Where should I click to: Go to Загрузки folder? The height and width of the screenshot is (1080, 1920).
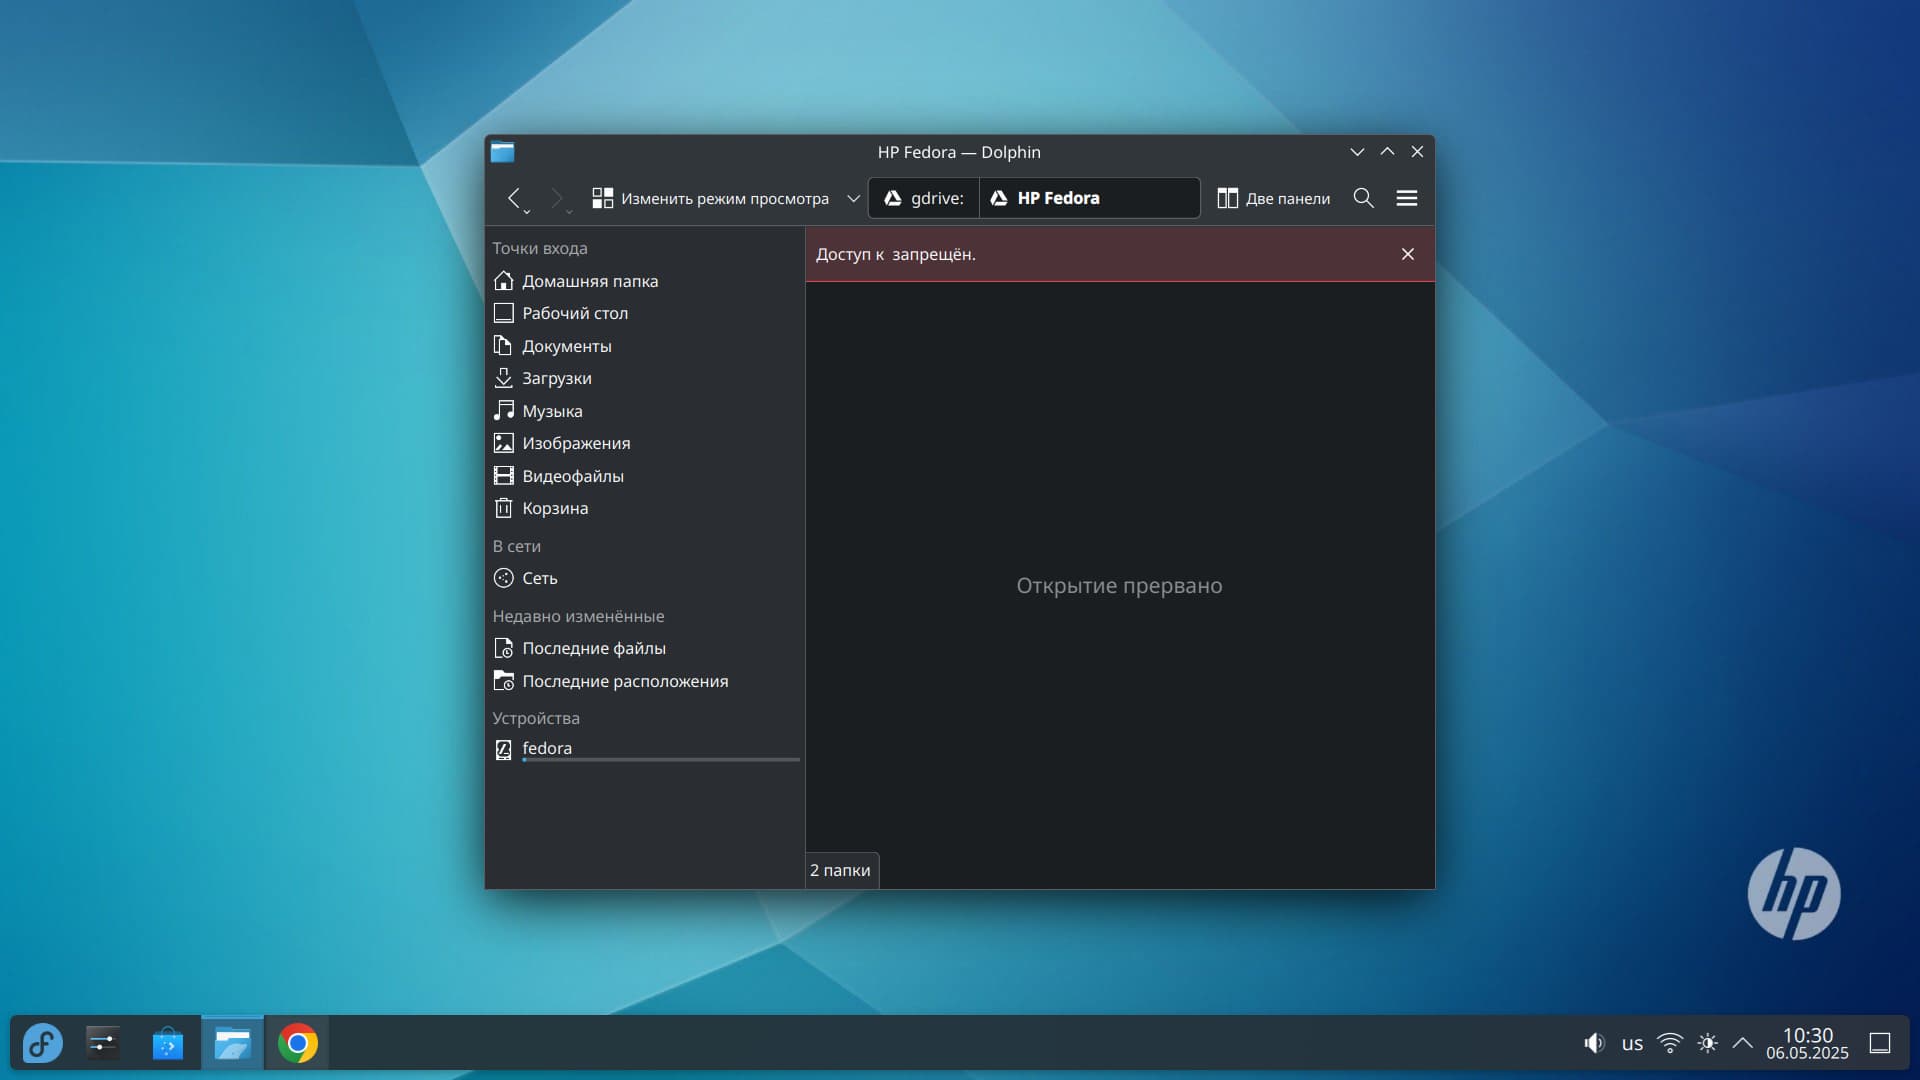(645, 378)
